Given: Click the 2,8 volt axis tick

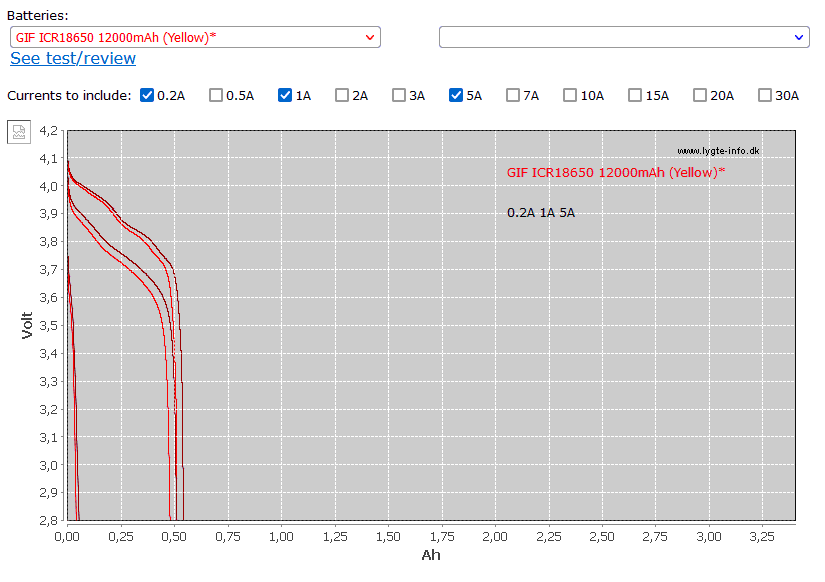Looking at the screenshot, I should [48, 520].
